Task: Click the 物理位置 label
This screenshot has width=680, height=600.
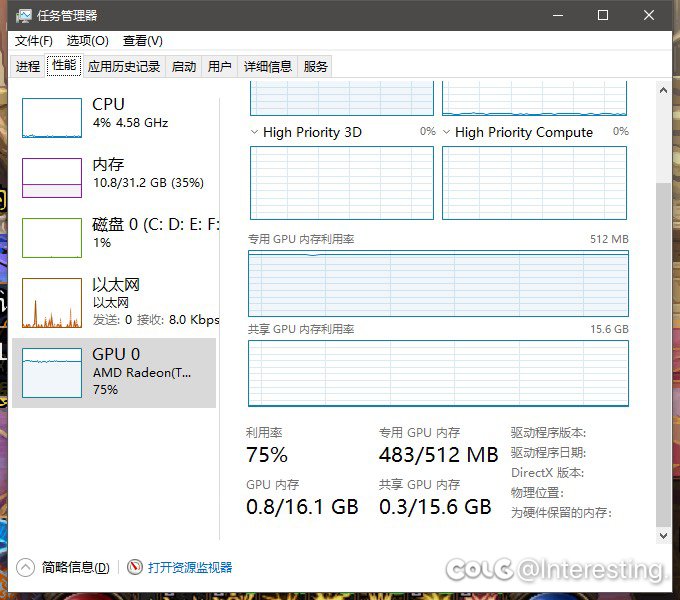Action: (537, 493)
